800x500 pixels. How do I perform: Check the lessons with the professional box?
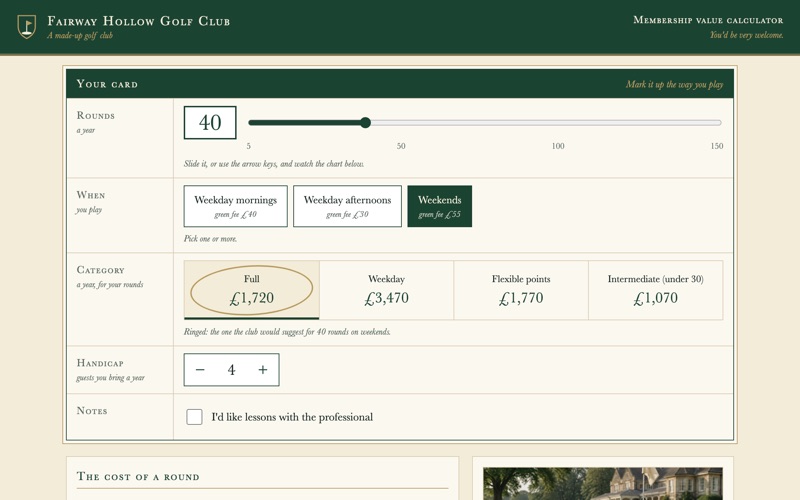click(194, 417)
